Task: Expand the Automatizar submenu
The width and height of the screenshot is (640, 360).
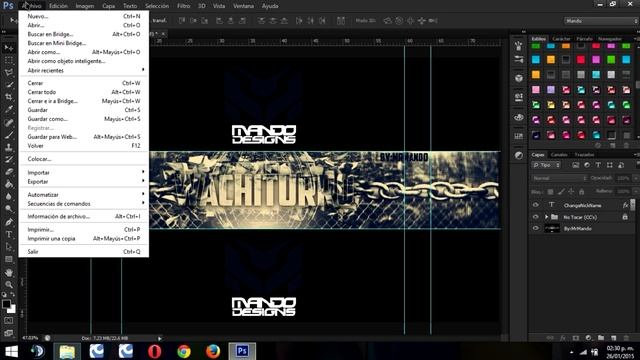Action: (x=84, y=195)
